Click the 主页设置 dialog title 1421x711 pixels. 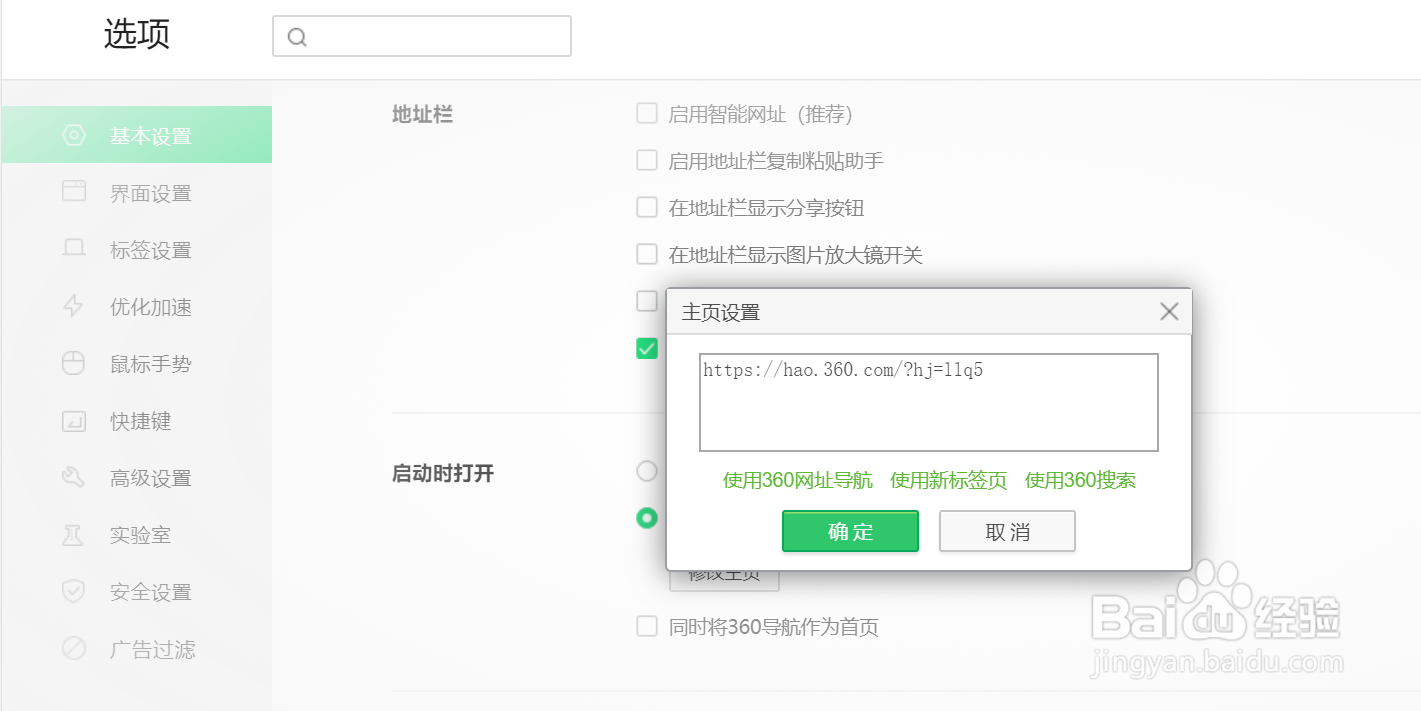click(721, 313)
